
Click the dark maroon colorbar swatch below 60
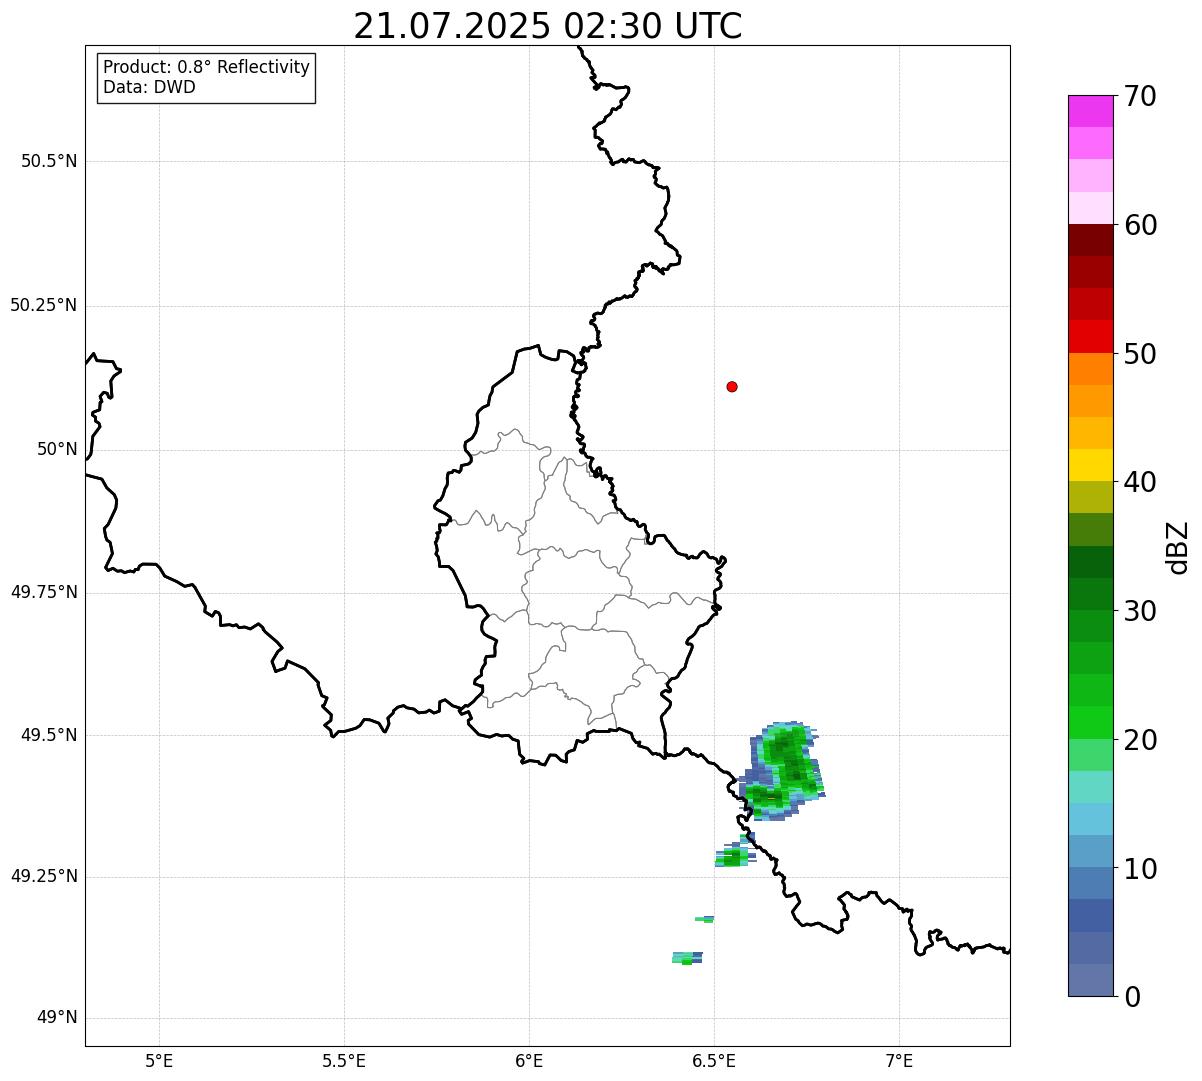1090,240
